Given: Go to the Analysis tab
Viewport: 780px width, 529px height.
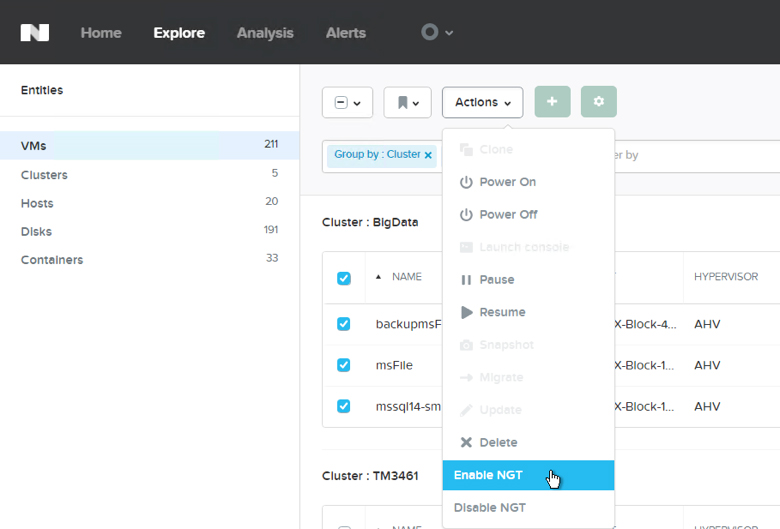Looking at the screenshot, I should (x=265, y=33).
